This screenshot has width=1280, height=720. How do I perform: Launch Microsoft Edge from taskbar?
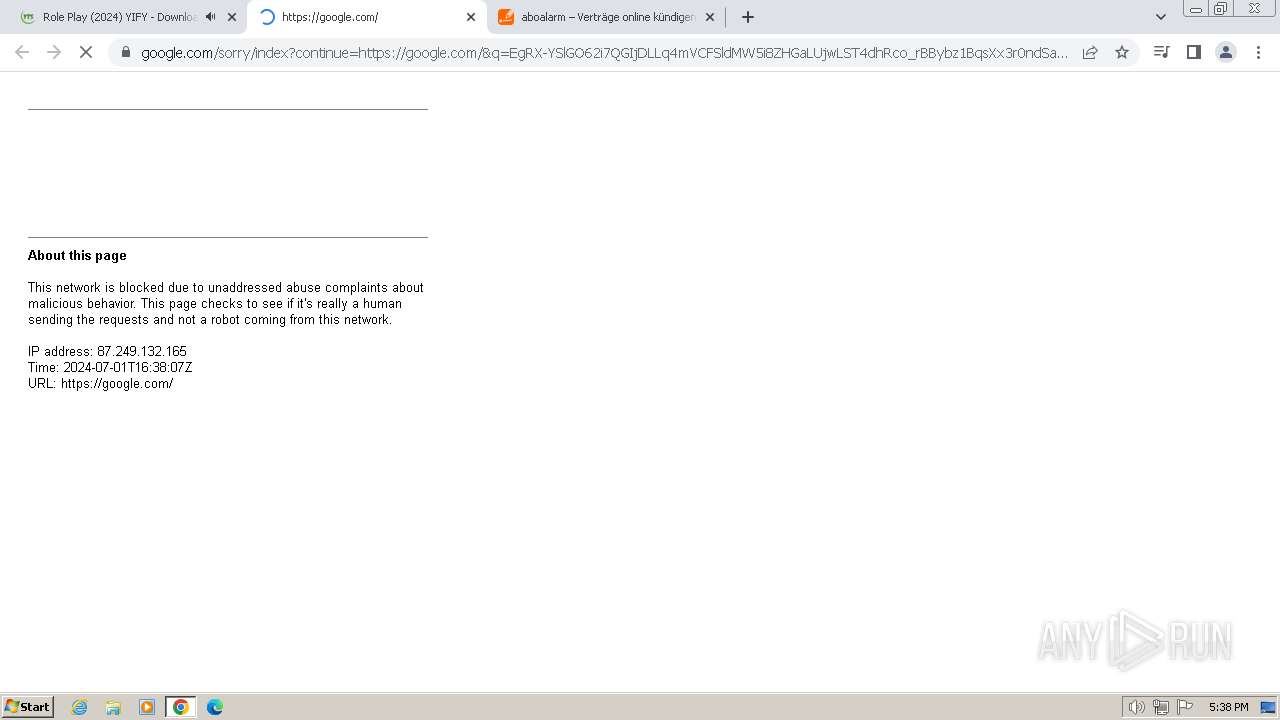point(215,707)
